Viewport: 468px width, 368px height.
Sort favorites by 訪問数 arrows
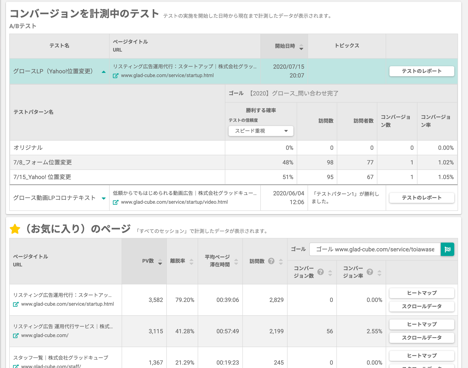[x=281, y=262]
